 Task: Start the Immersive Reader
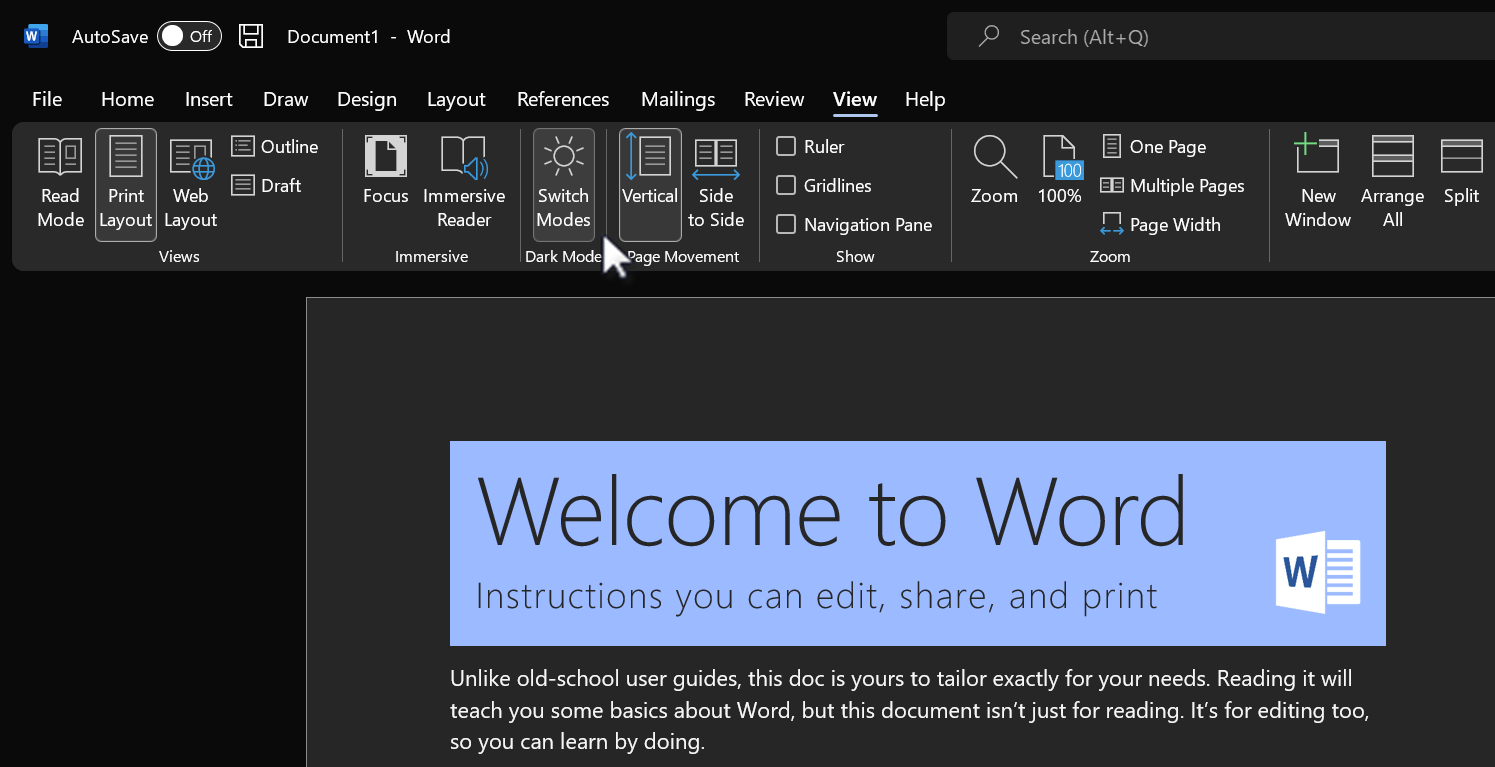(x=464, y=185)
